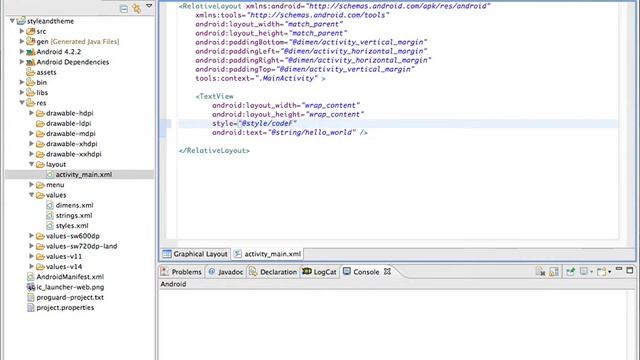The image size is (640, 360).
Task: Toggle Link with Editor in Package Explorer
Action: tap(137, 9)
